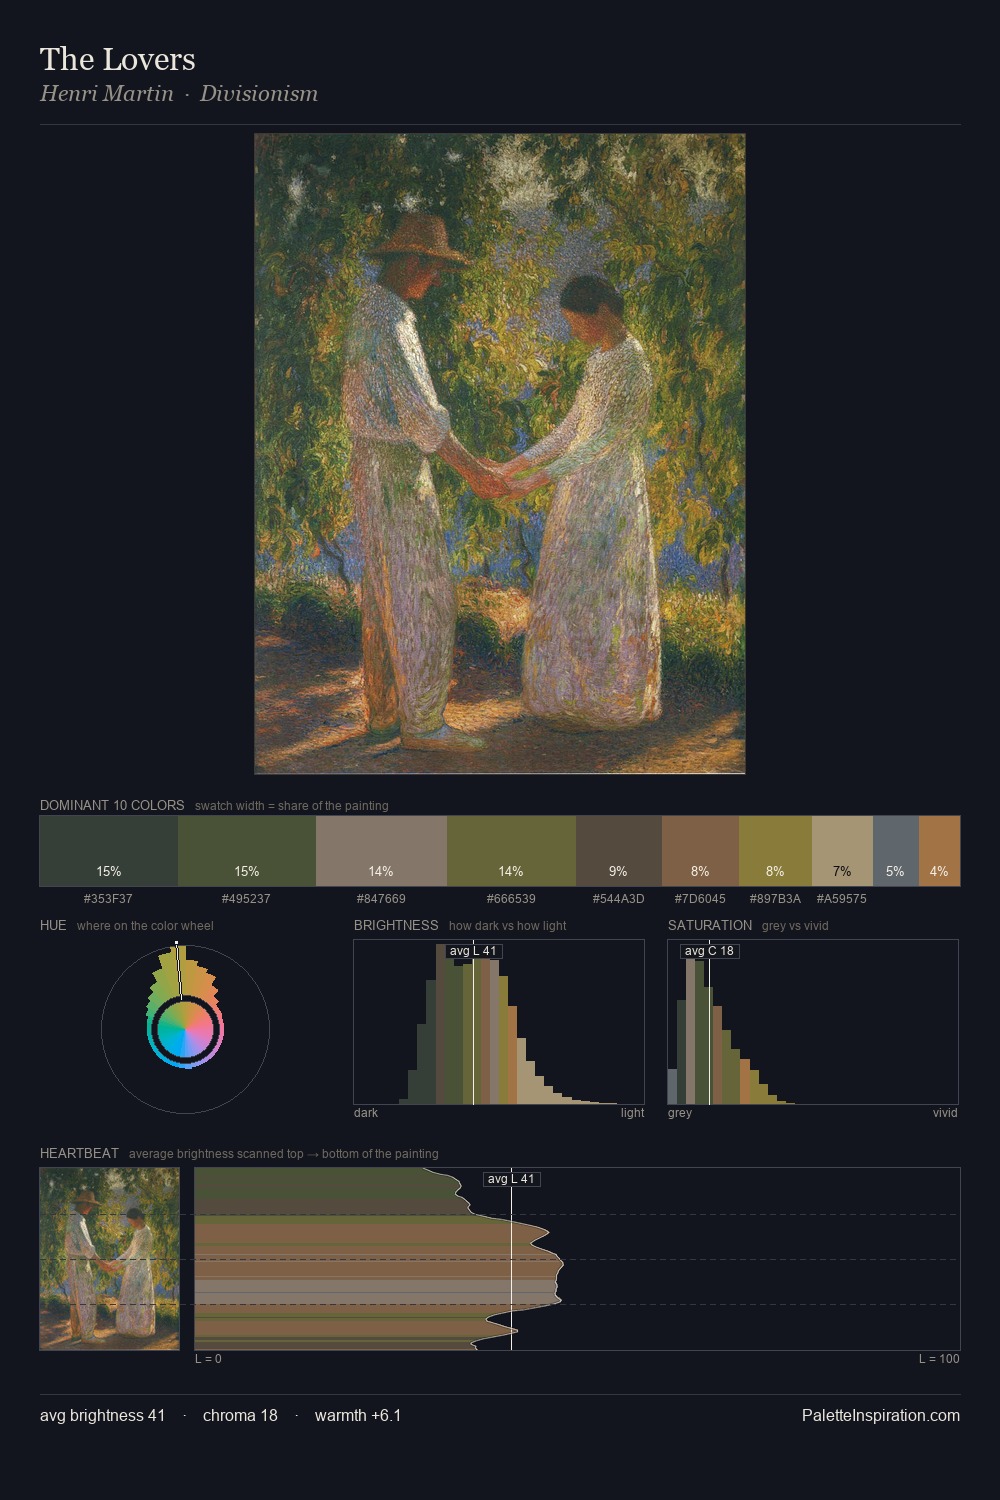
Task: Click the 'DOMINANT 10 COLORS' heading
Action: coord(112,805)
